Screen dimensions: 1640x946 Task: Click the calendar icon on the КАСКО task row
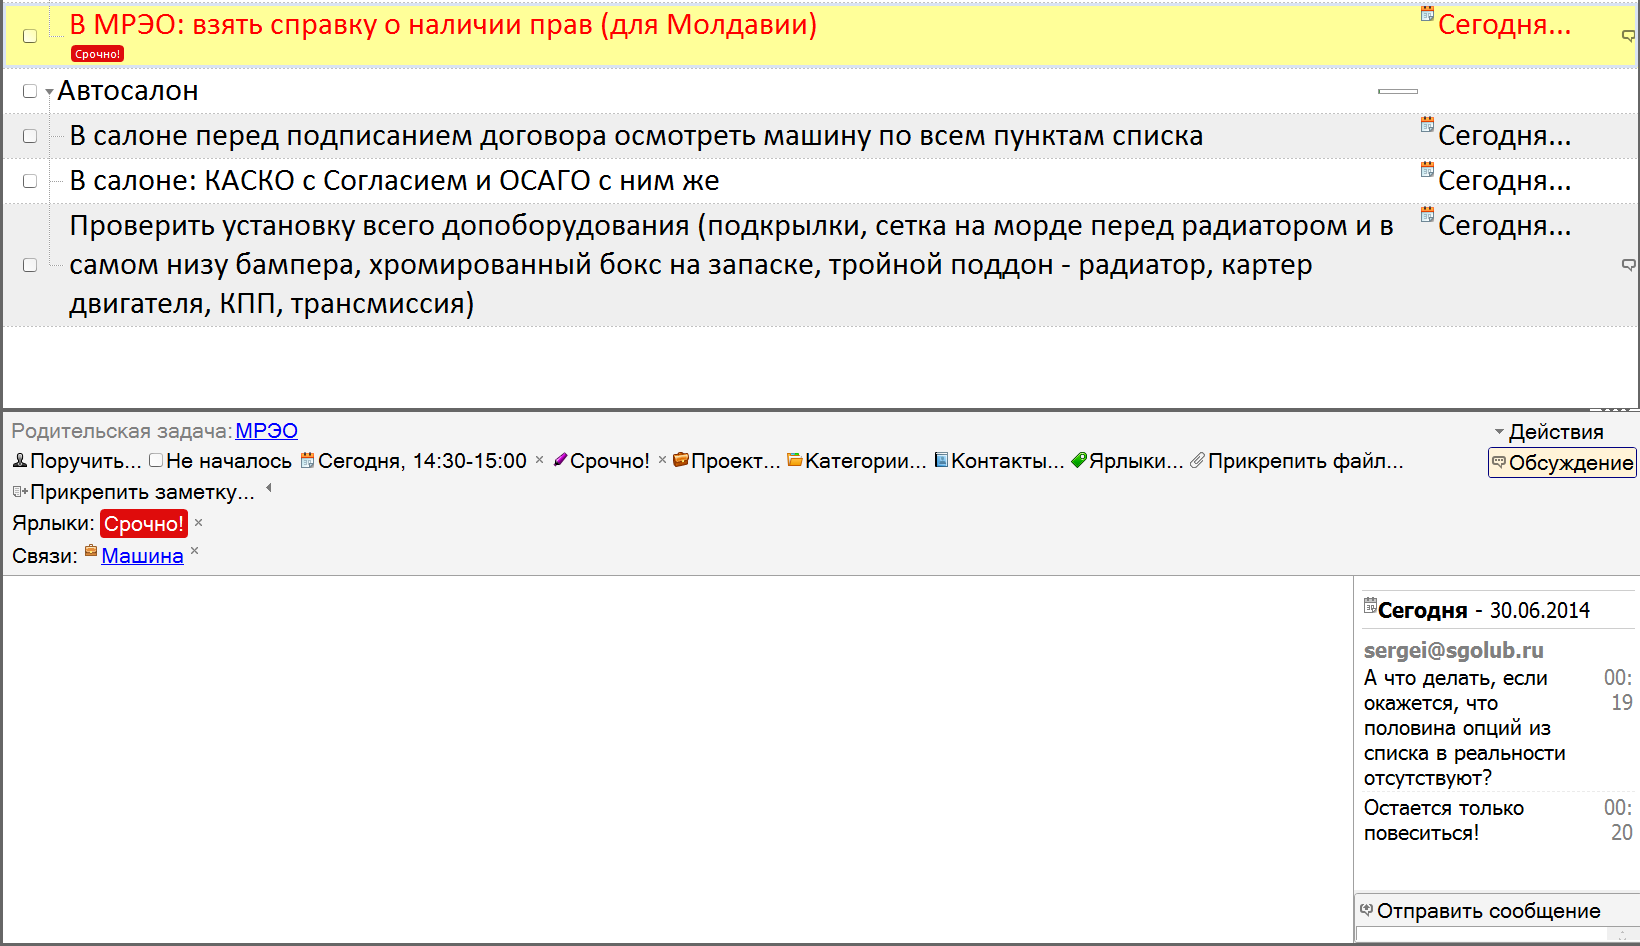[x=1427, y=170]
